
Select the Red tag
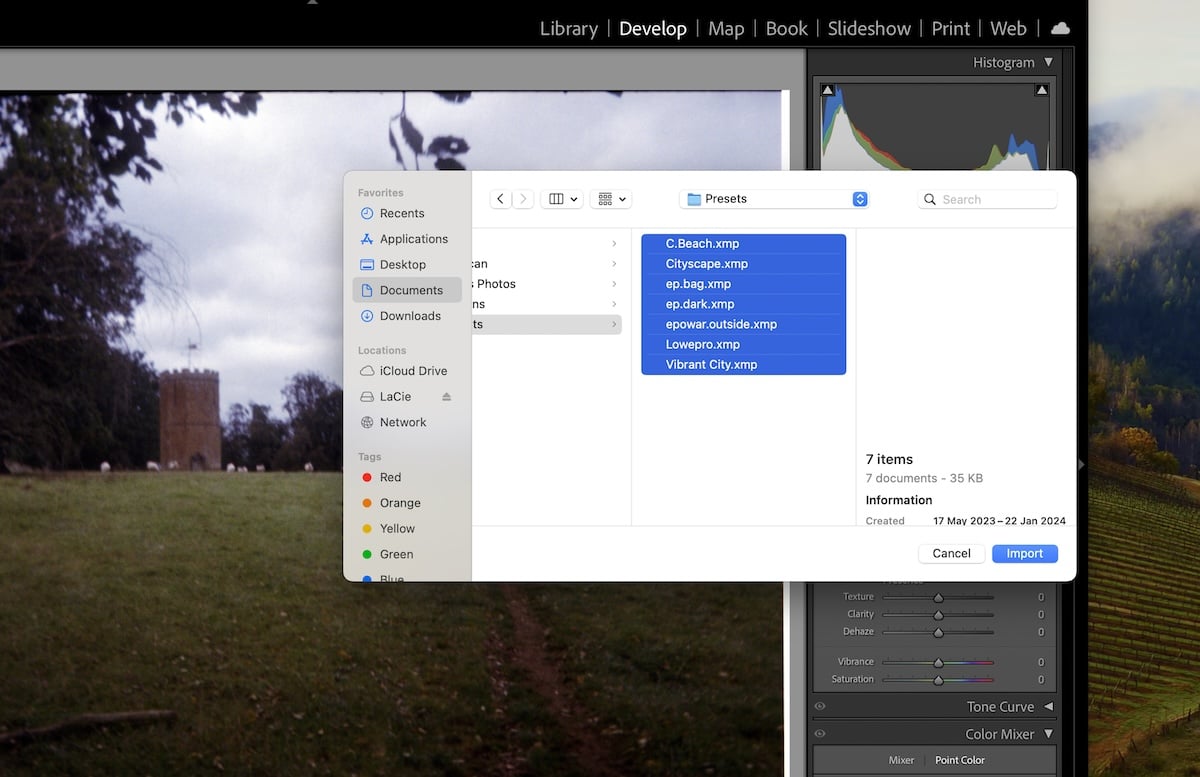385,477
